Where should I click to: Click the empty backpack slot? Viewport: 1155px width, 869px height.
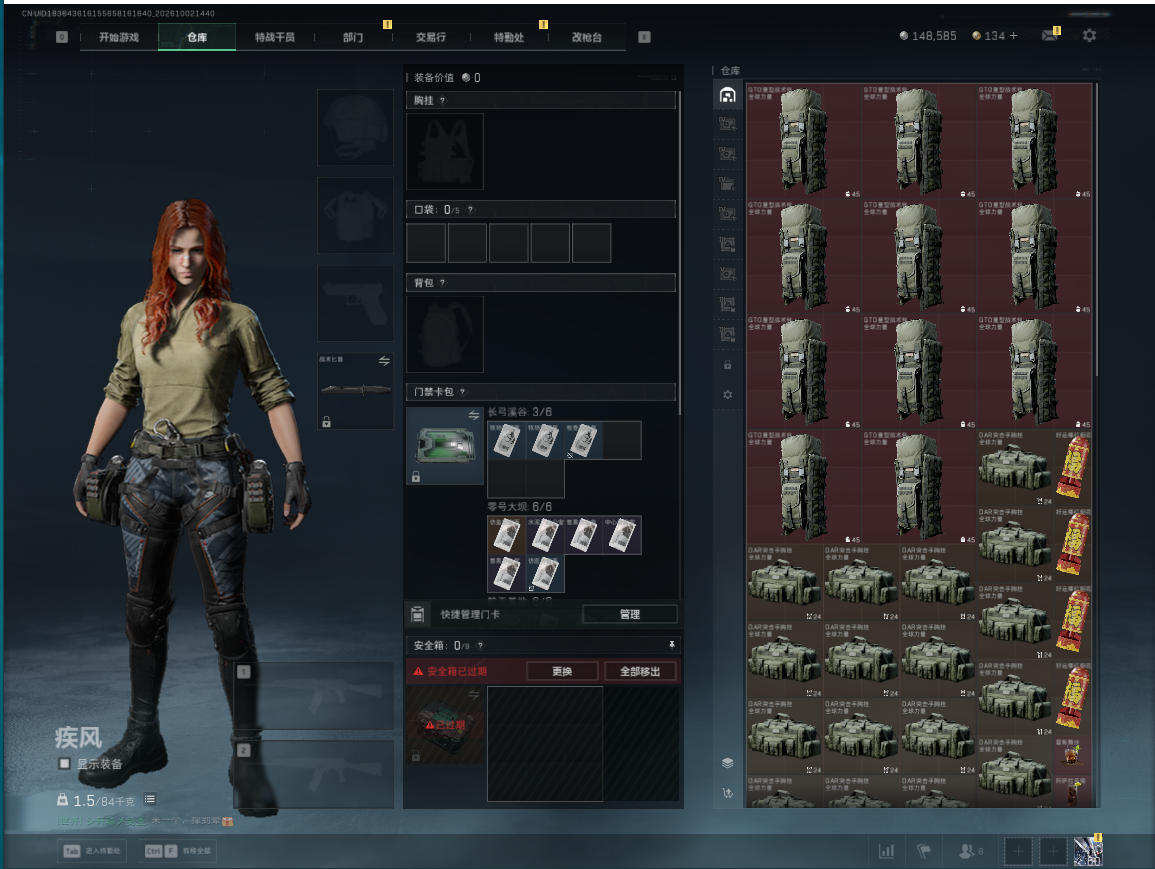(x=445, y=334)
